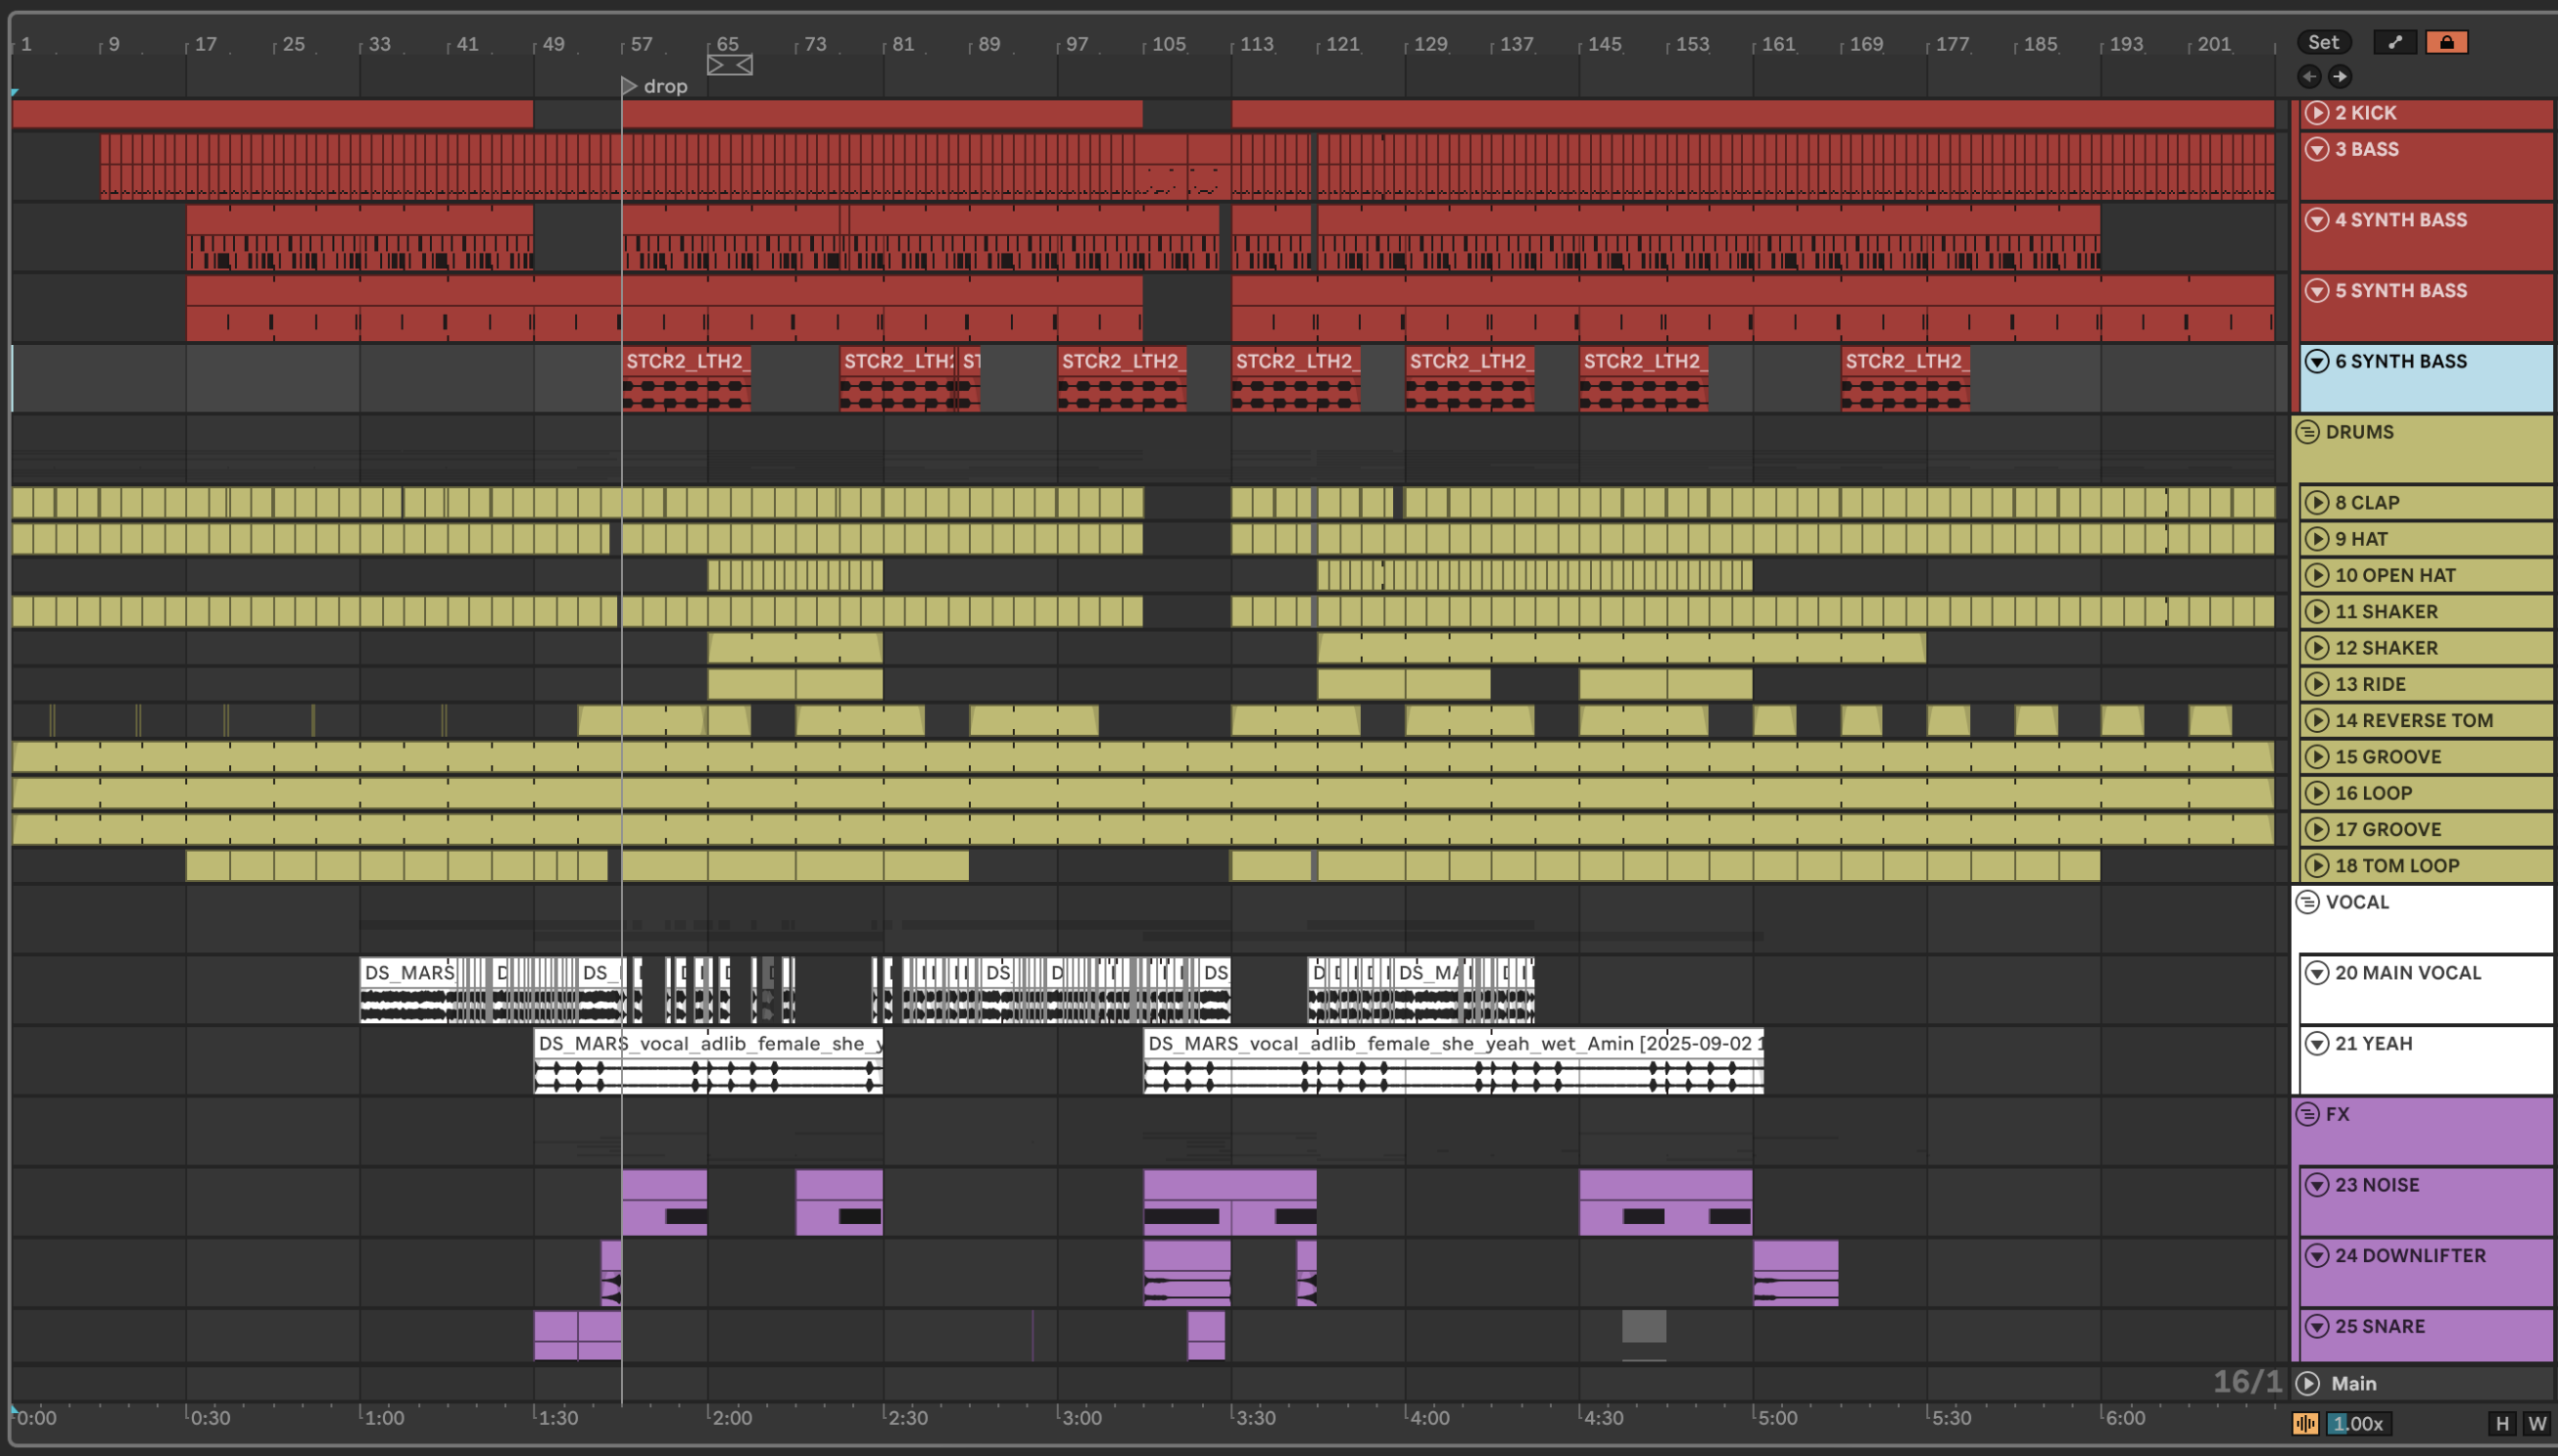This screenshot has height=1456, width=2558.
Task: Unfold the 2 KICK track
Action: click(x=2316, y=113)
